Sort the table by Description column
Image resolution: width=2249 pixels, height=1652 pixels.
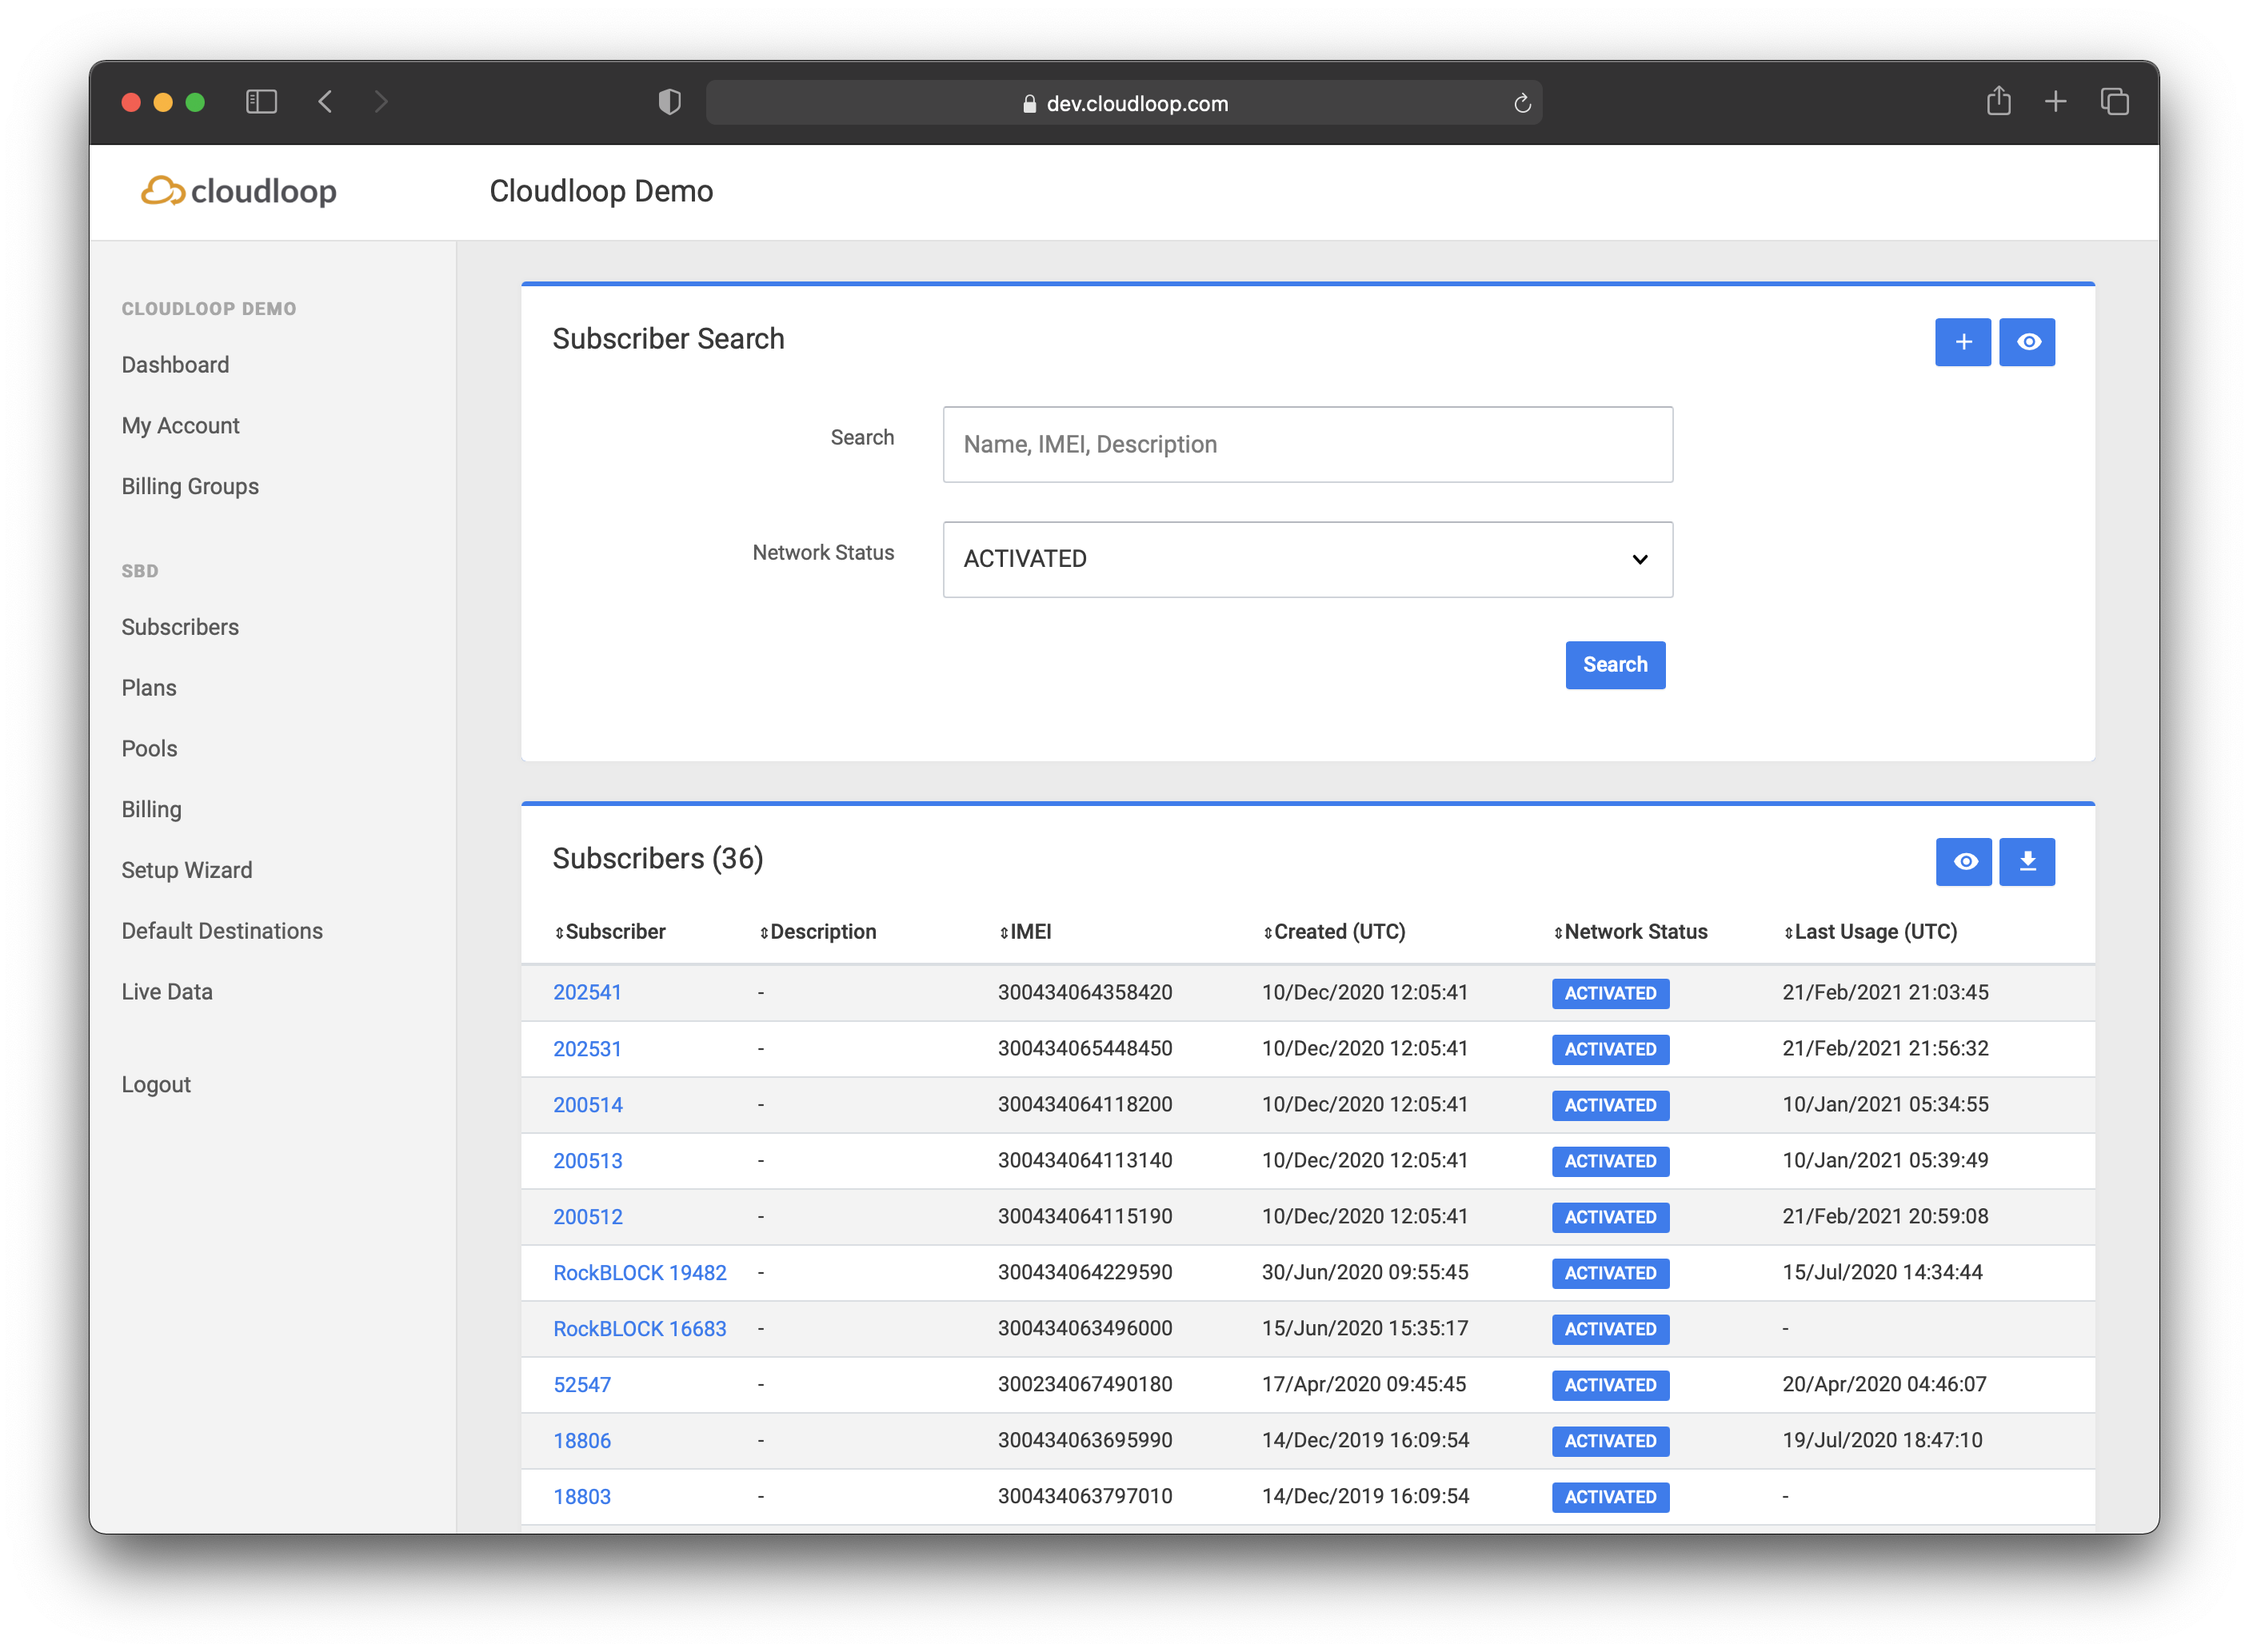[817, 932]
